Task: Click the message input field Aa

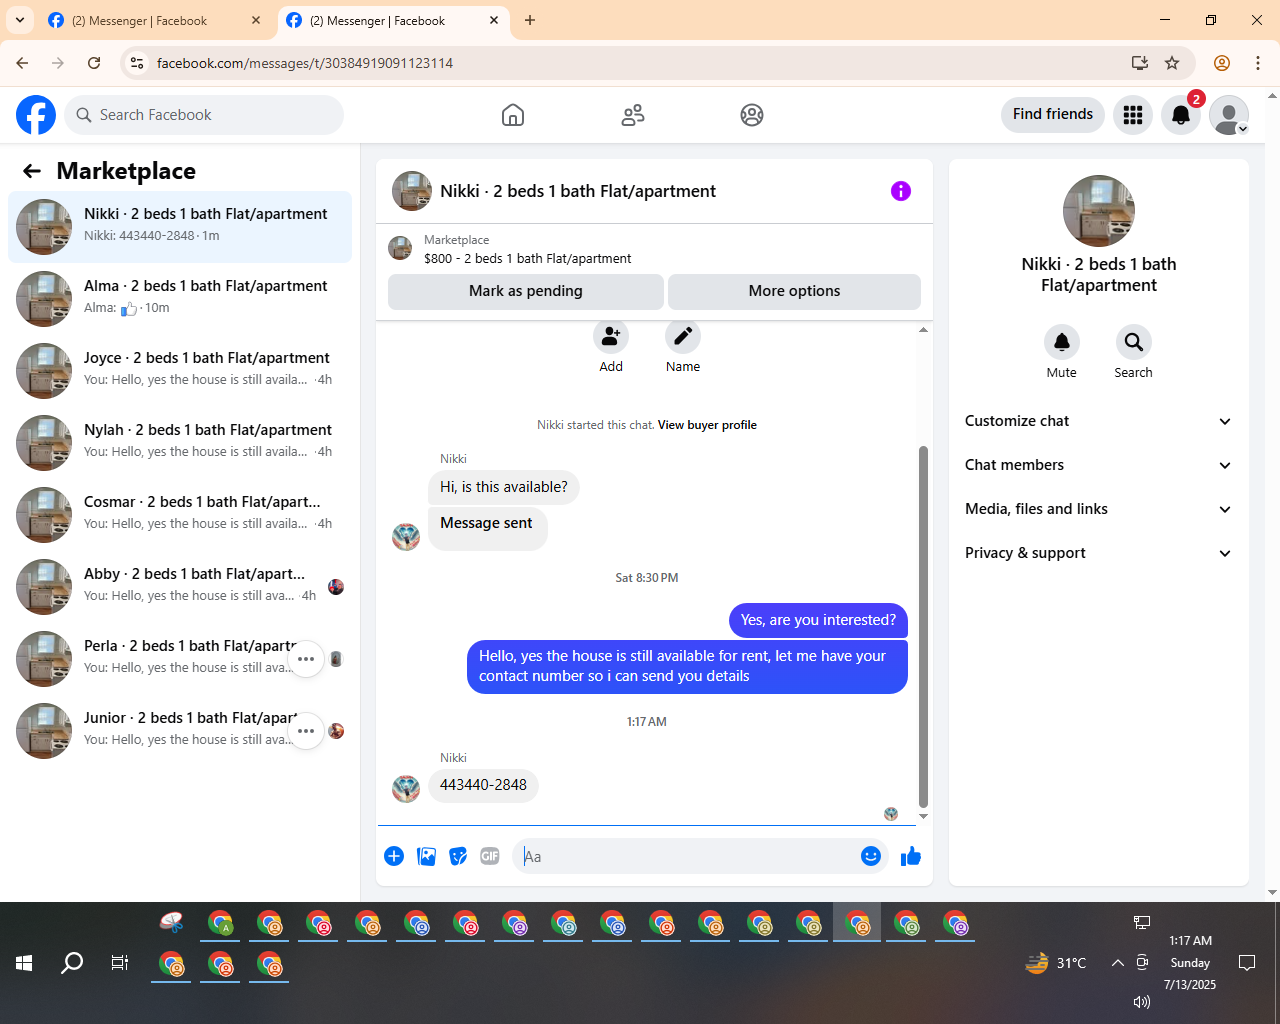Action: [687, 857]
